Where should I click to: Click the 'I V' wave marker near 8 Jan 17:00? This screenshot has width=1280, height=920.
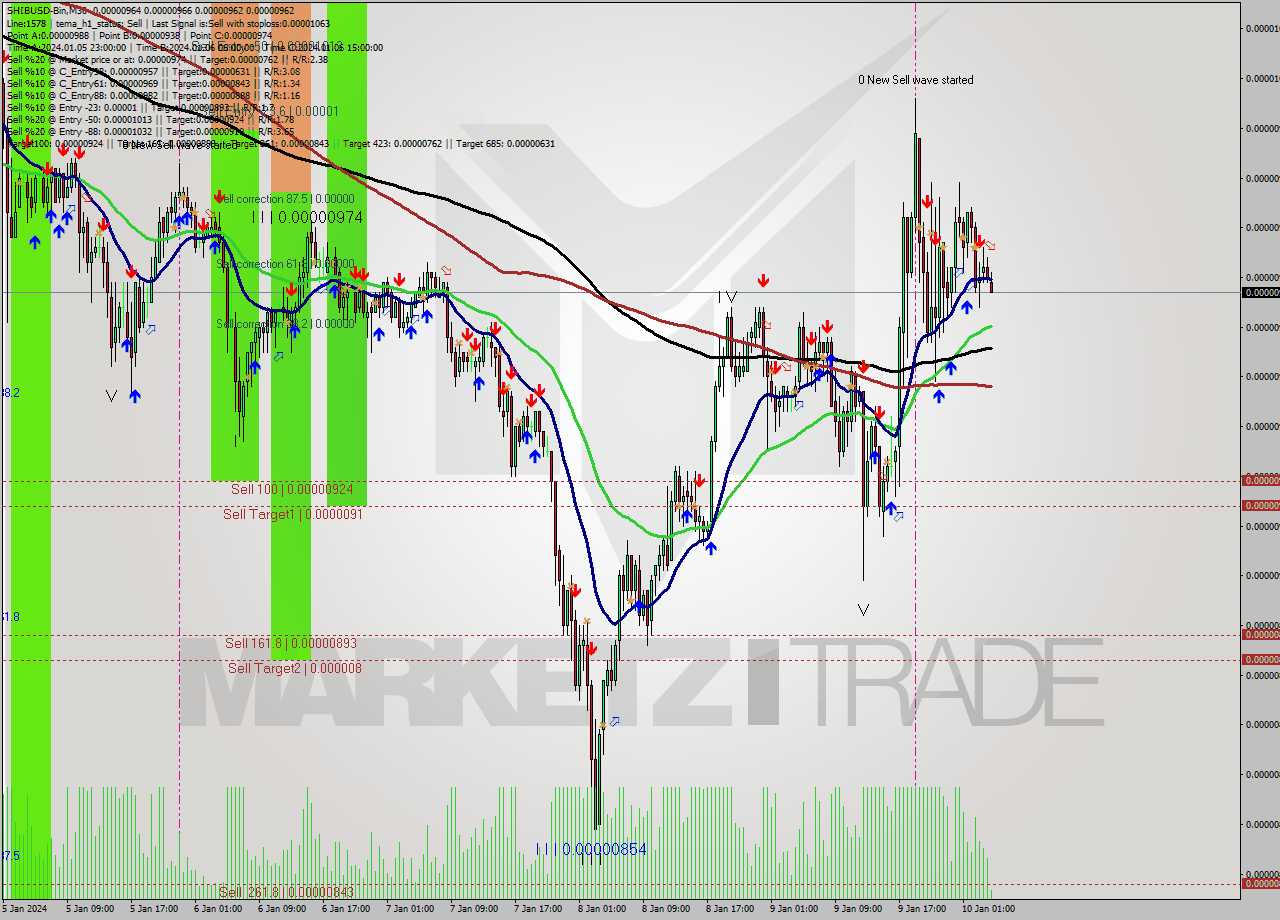727,297
